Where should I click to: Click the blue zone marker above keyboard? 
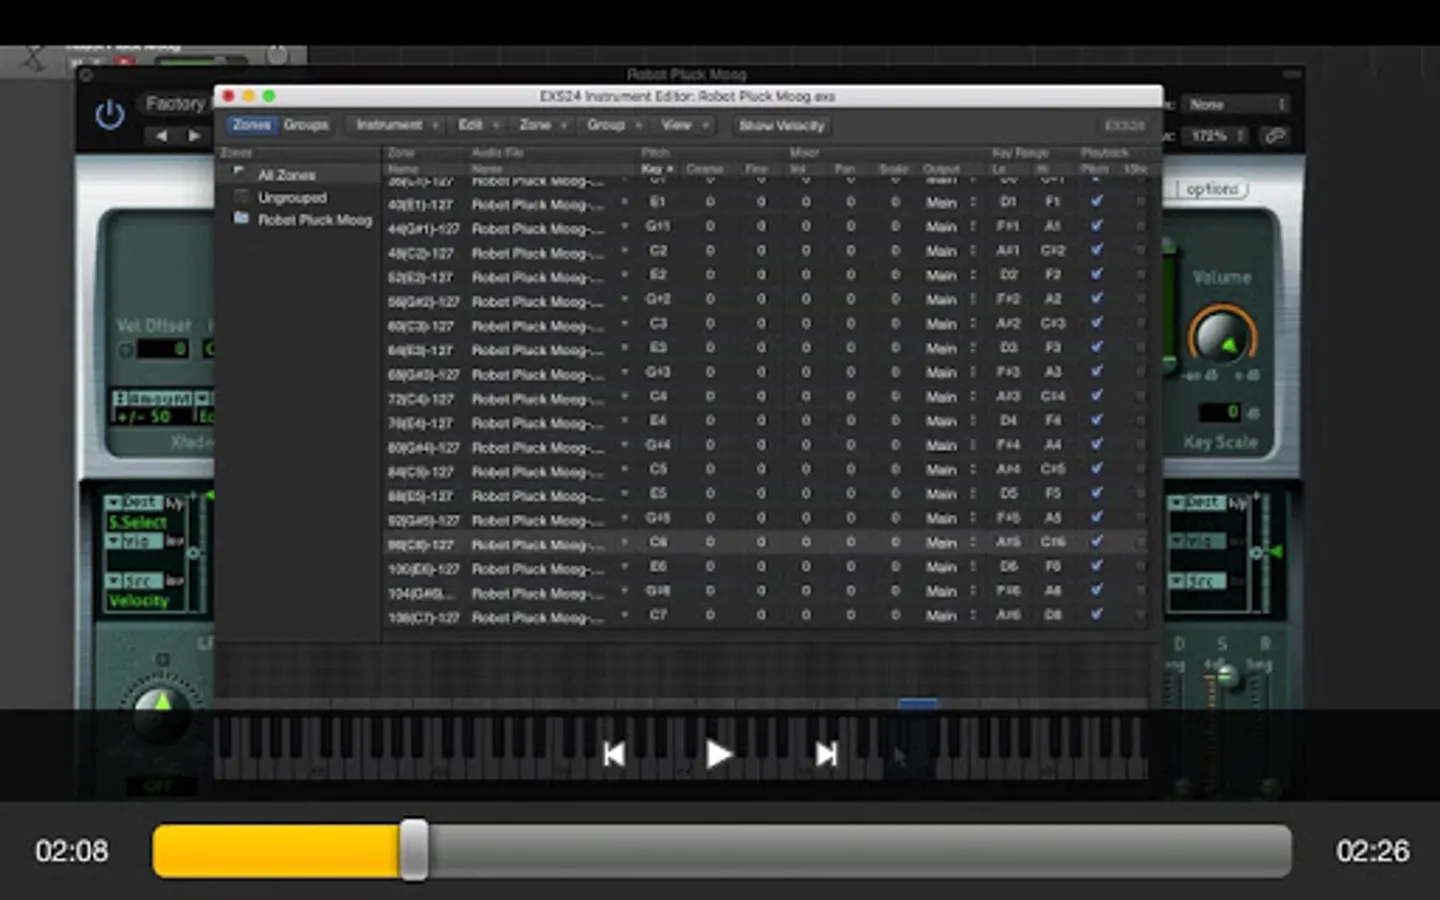917,705
